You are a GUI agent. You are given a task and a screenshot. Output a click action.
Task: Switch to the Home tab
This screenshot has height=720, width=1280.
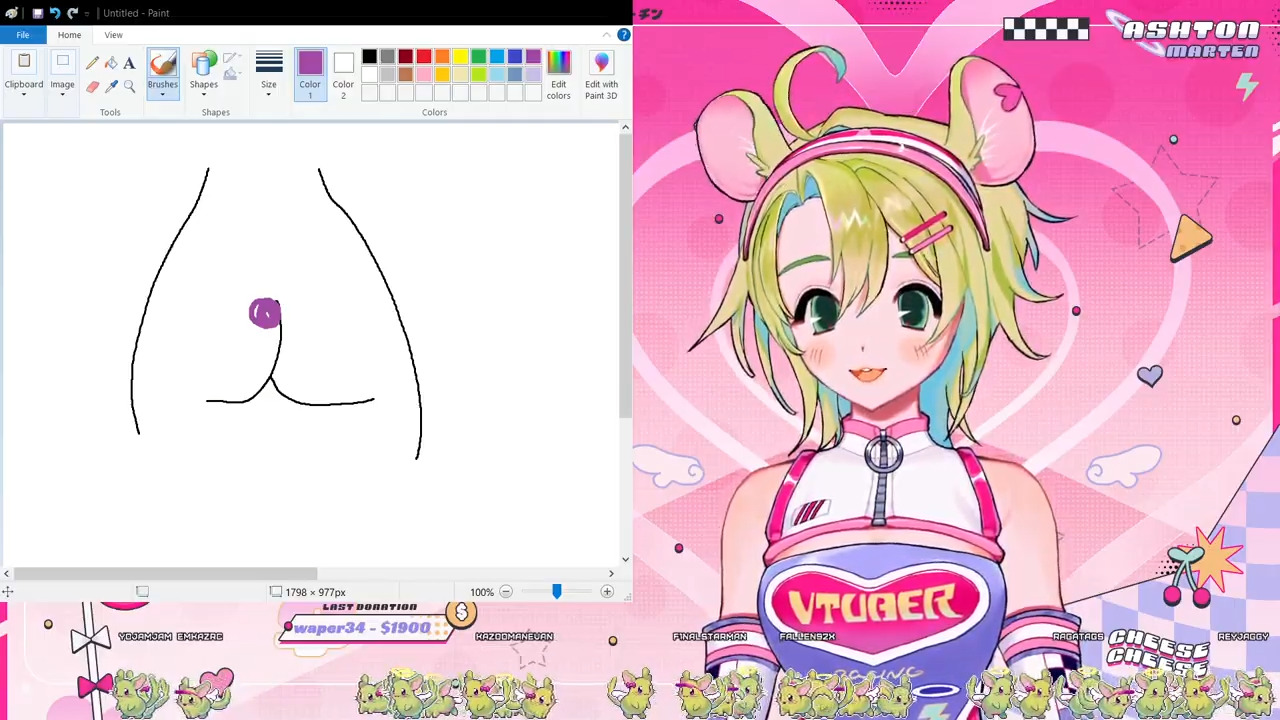coord(69,35)
